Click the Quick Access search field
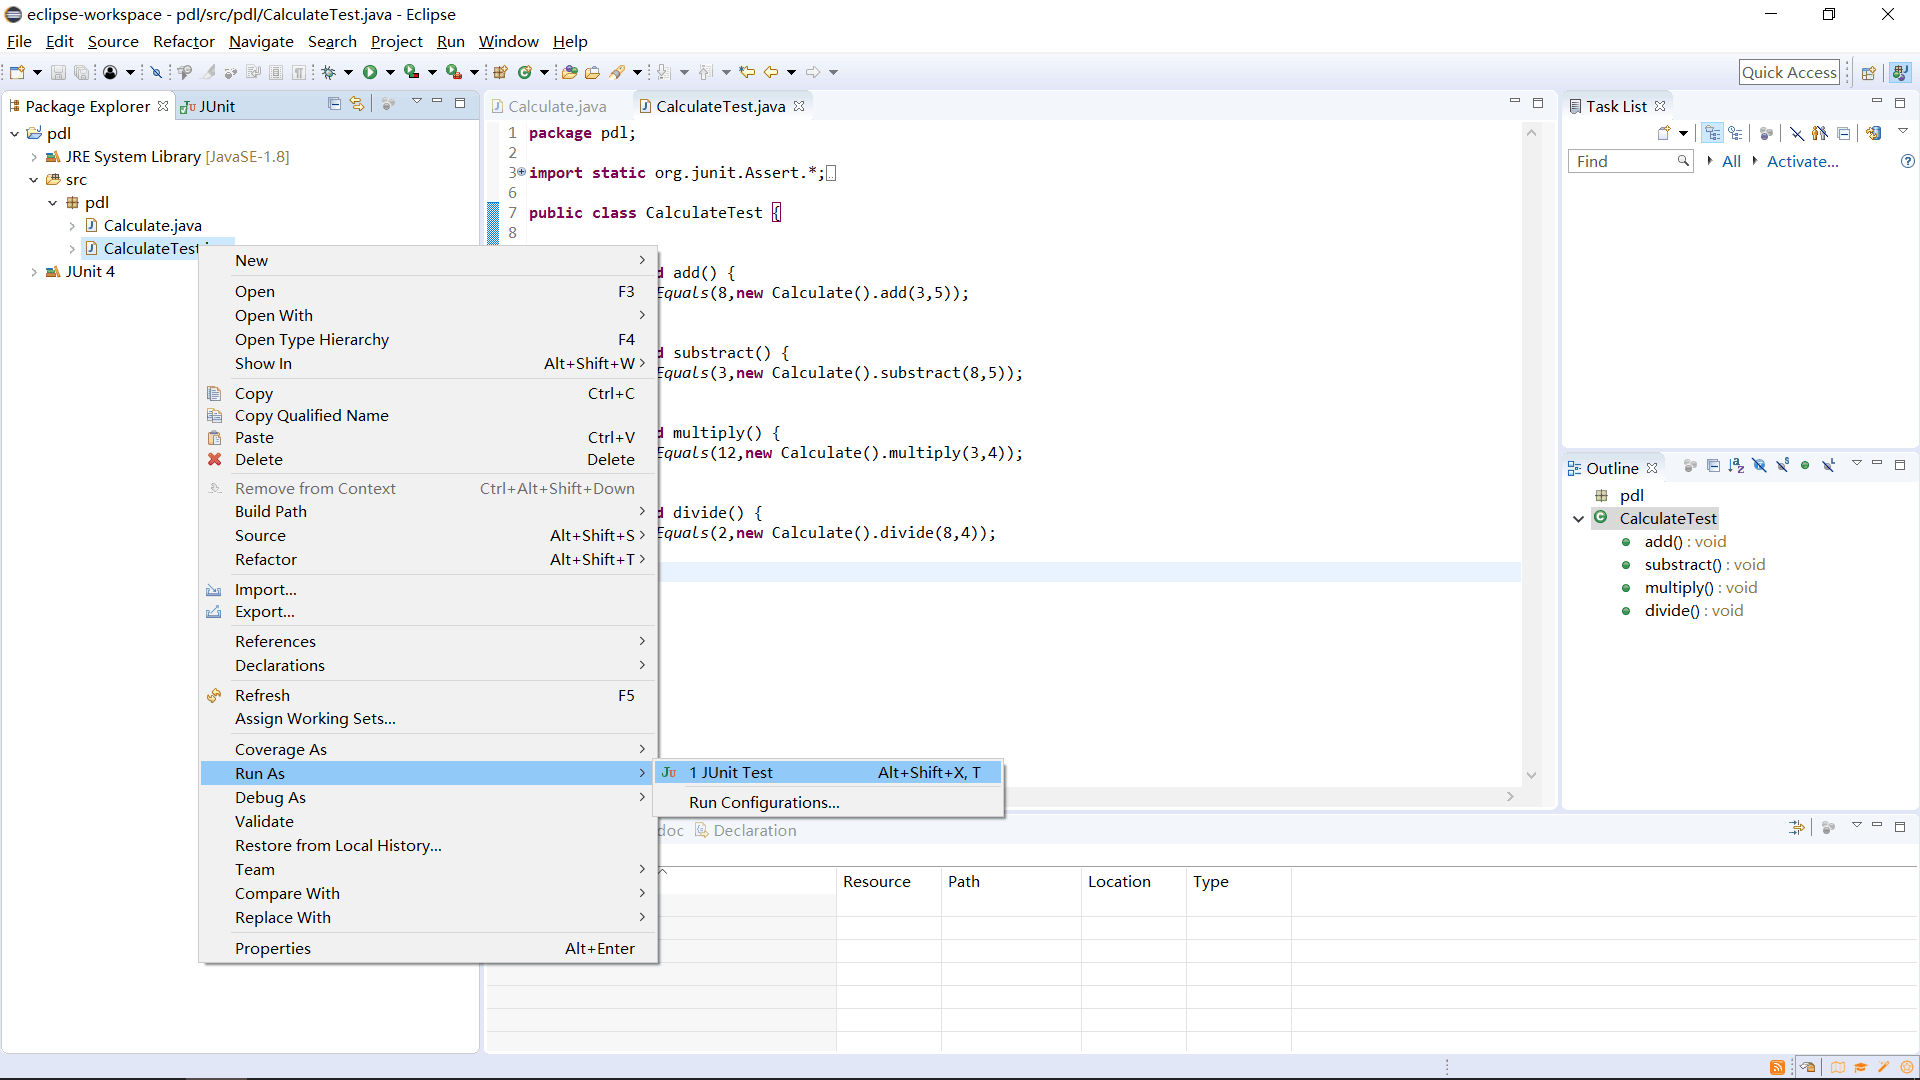 coord(1789,72)
